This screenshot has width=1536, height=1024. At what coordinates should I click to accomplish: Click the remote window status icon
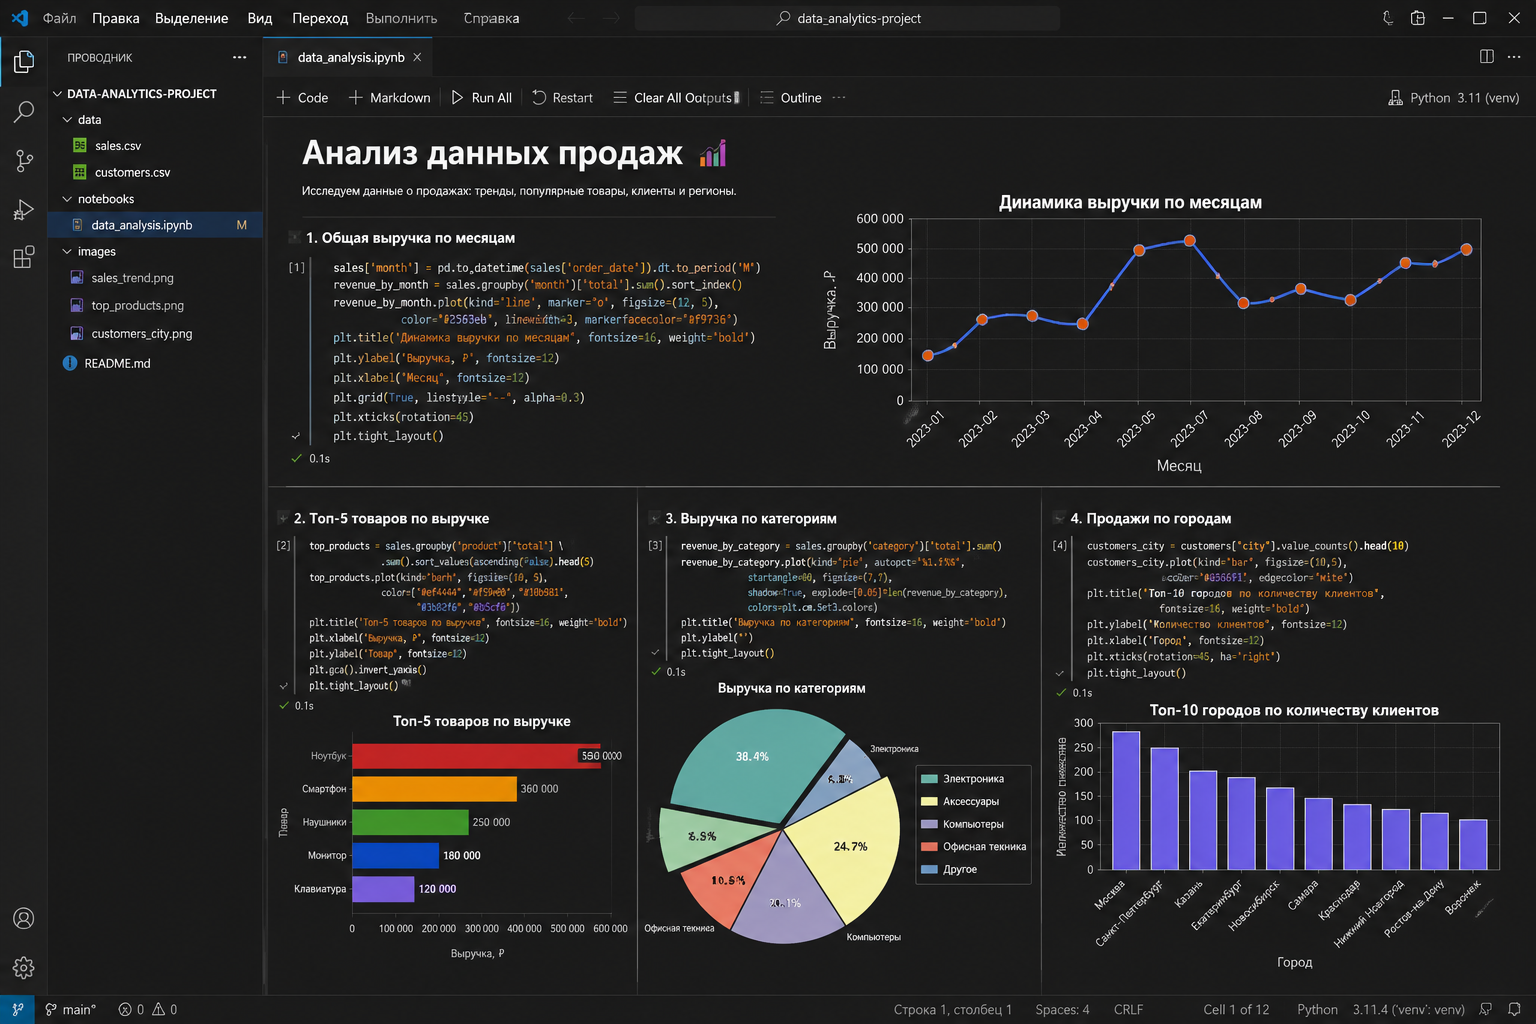click(17, 1009)
